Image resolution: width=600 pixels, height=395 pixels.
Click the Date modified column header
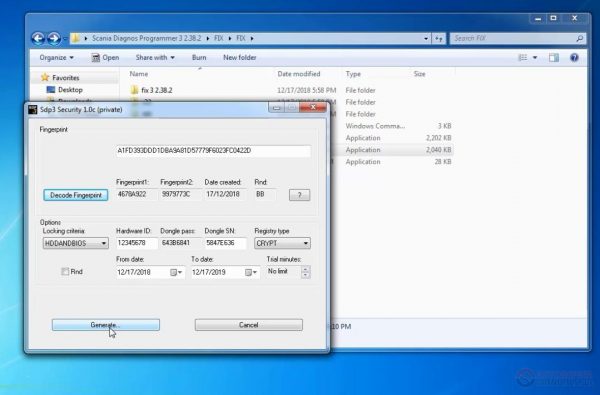coord(299,74)
